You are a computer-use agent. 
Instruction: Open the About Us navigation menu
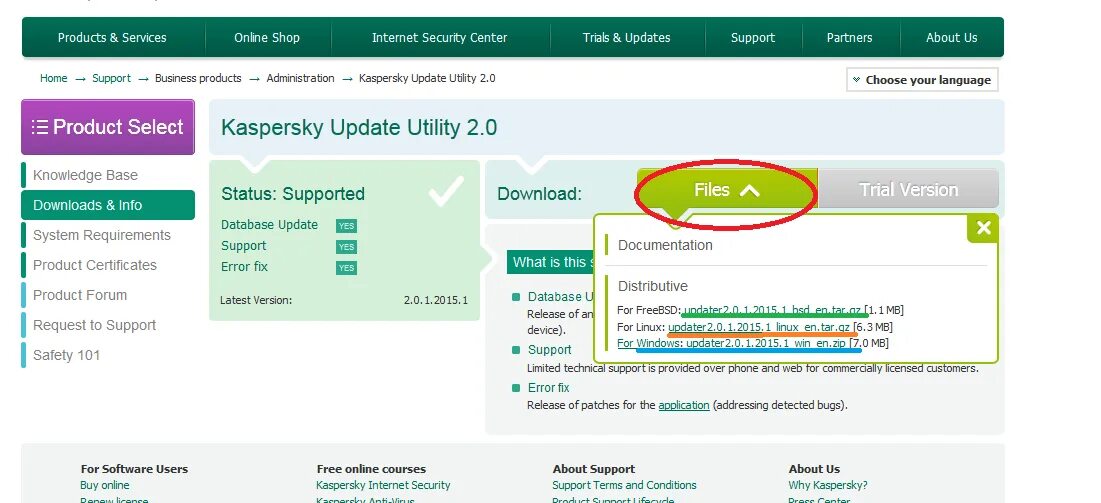point(951,38)
